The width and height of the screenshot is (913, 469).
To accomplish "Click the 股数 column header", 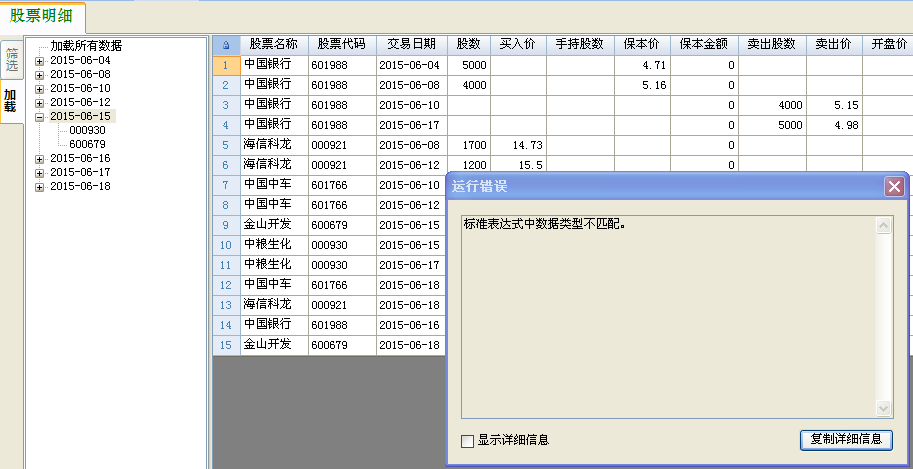I will pyautogui.click(x=469, y=45).
